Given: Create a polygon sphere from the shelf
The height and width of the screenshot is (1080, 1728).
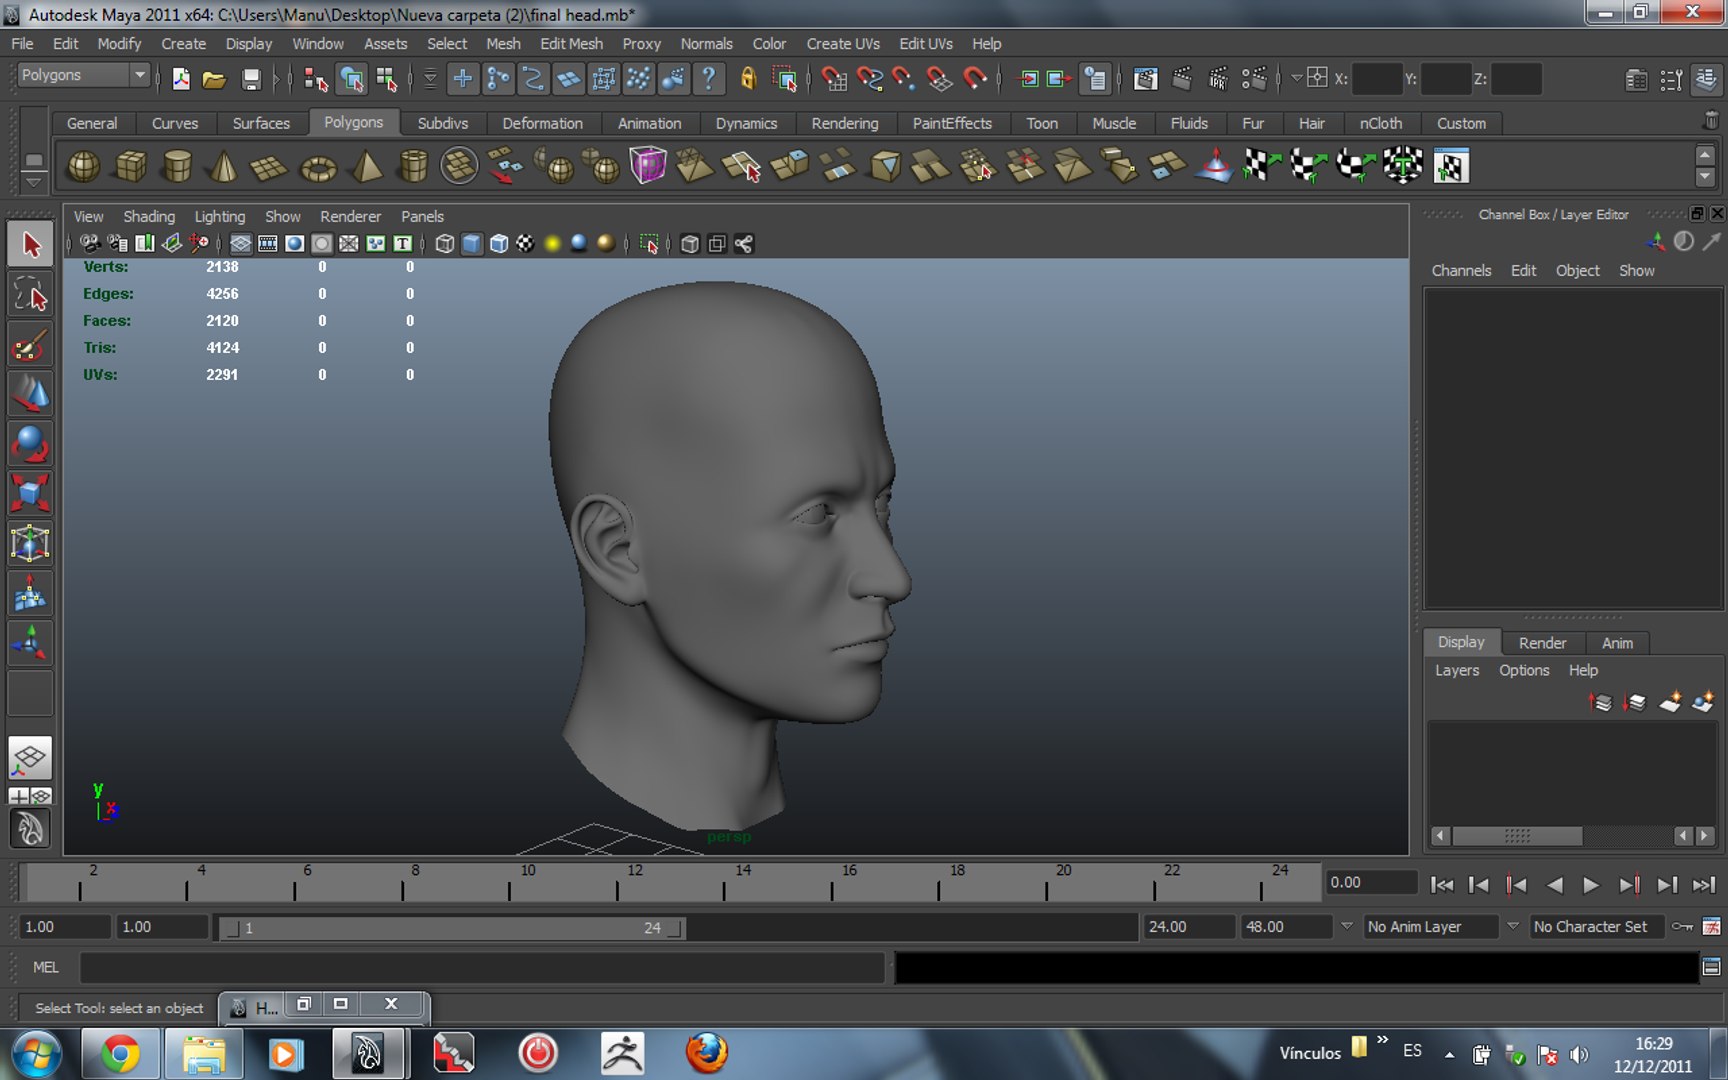Looking at the screenshot, I should pyautogui.click(x=83, y=166).
